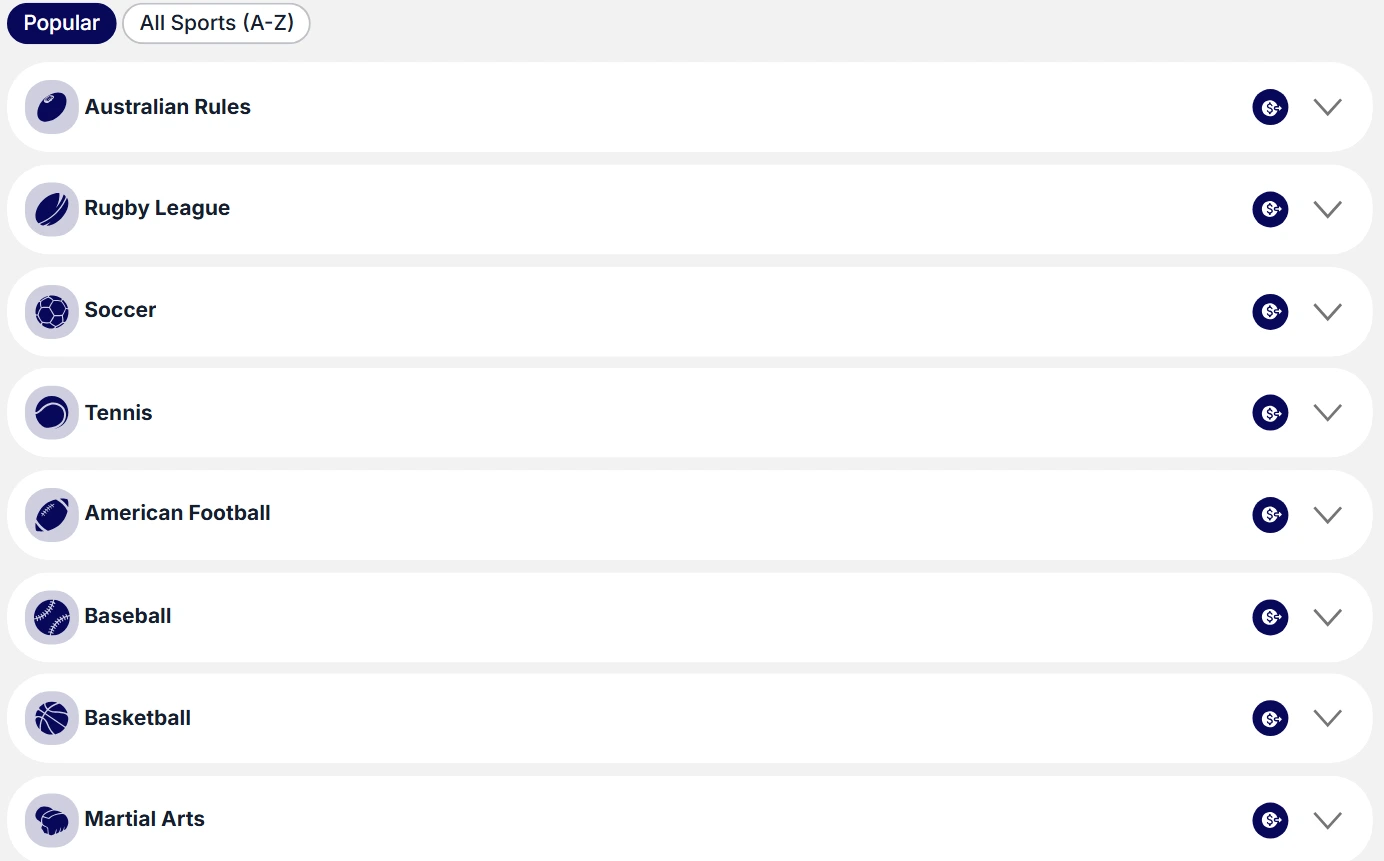The image size is (1384, 861).
Task: Switch to All Sports (A-Z) tab
Action: coord(216,23)
